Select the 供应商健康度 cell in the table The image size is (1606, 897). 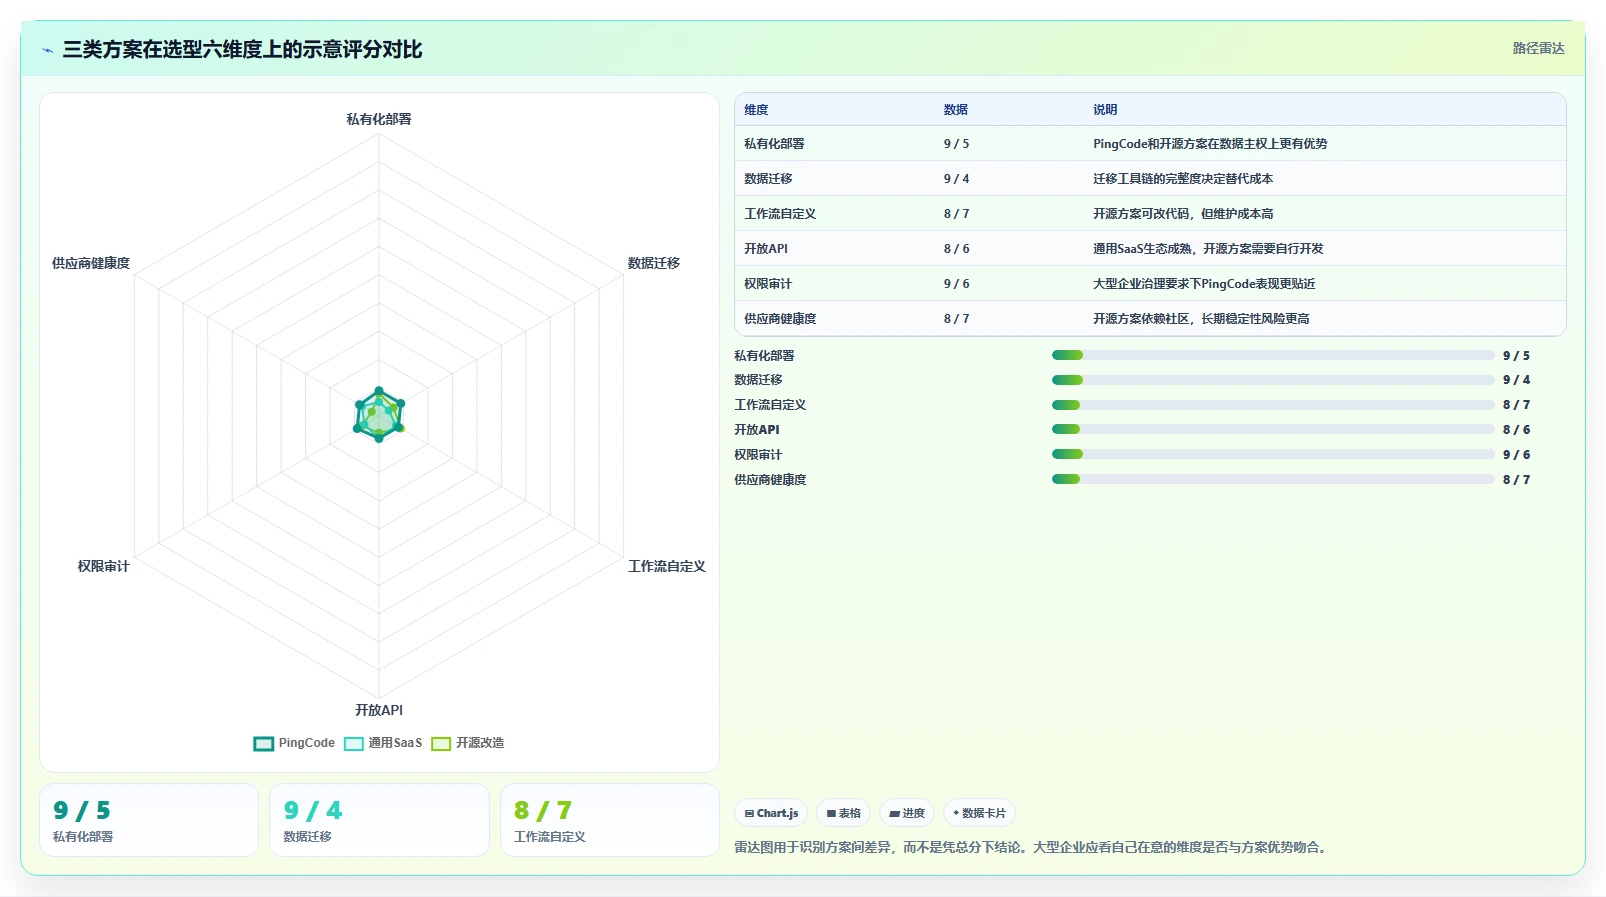point(780,319)
